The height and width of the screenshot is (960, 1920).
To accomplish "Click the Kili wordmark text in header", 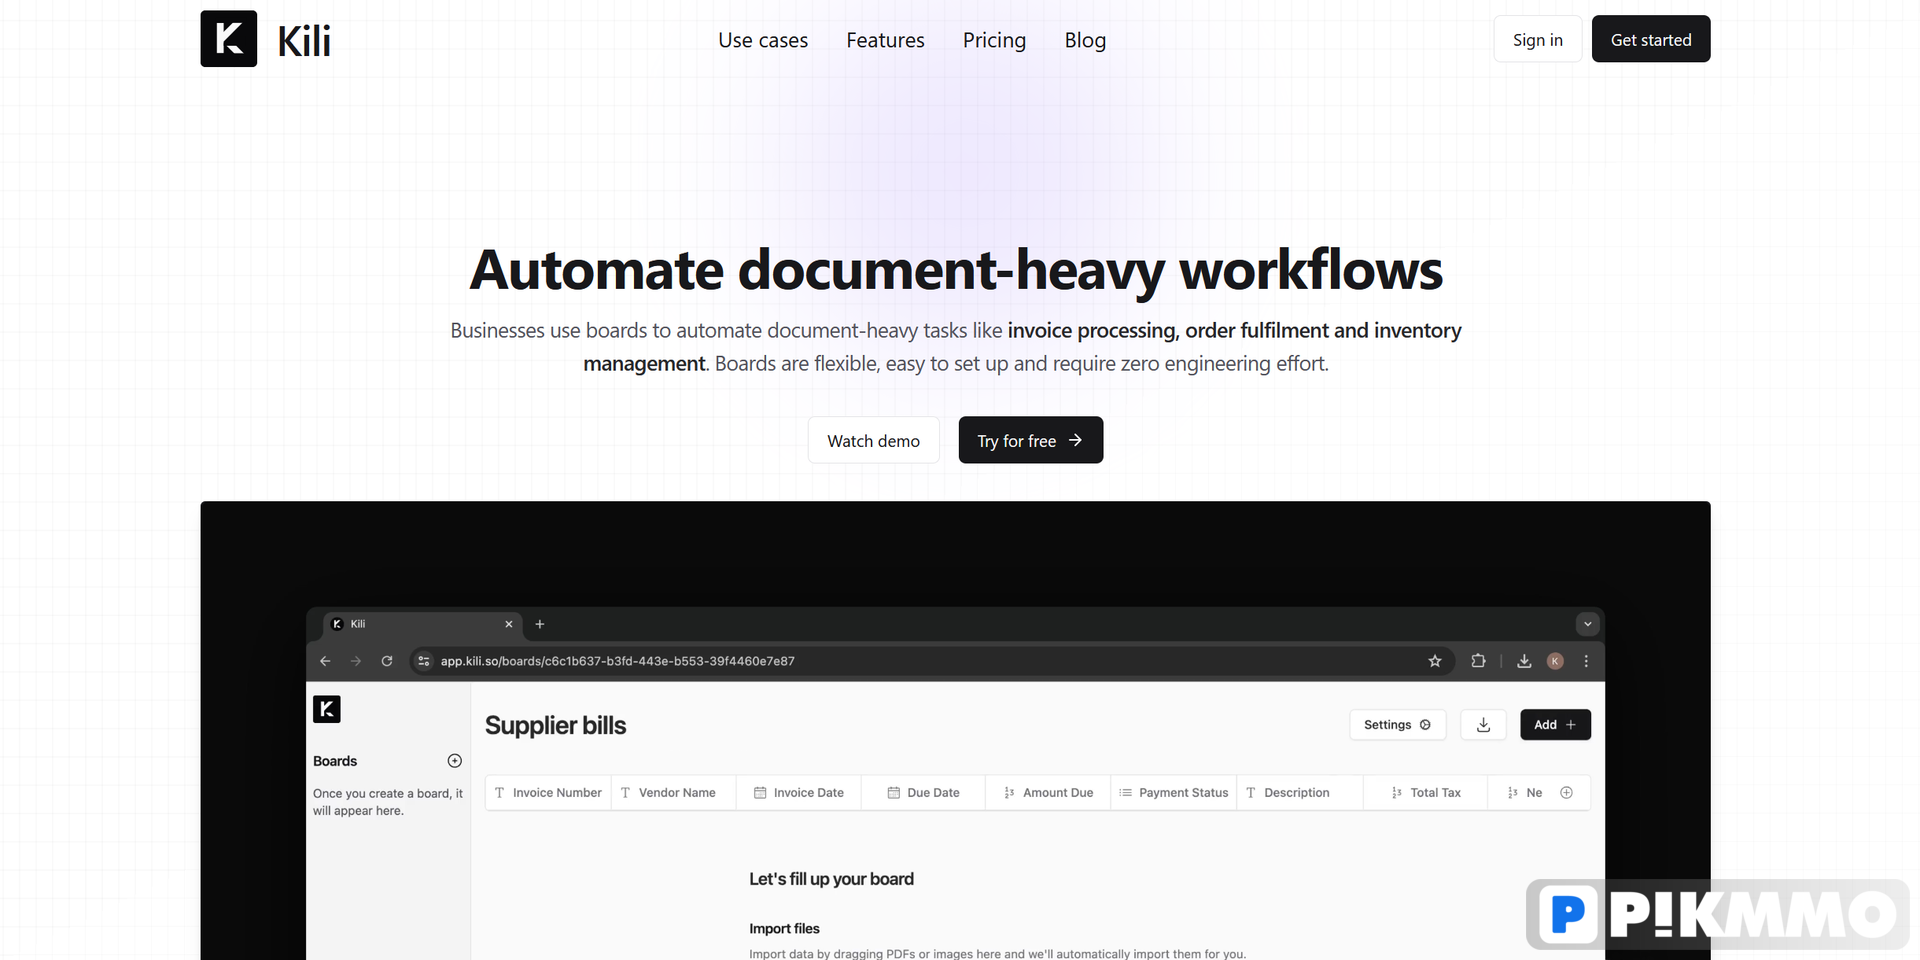I will point(304,41).
